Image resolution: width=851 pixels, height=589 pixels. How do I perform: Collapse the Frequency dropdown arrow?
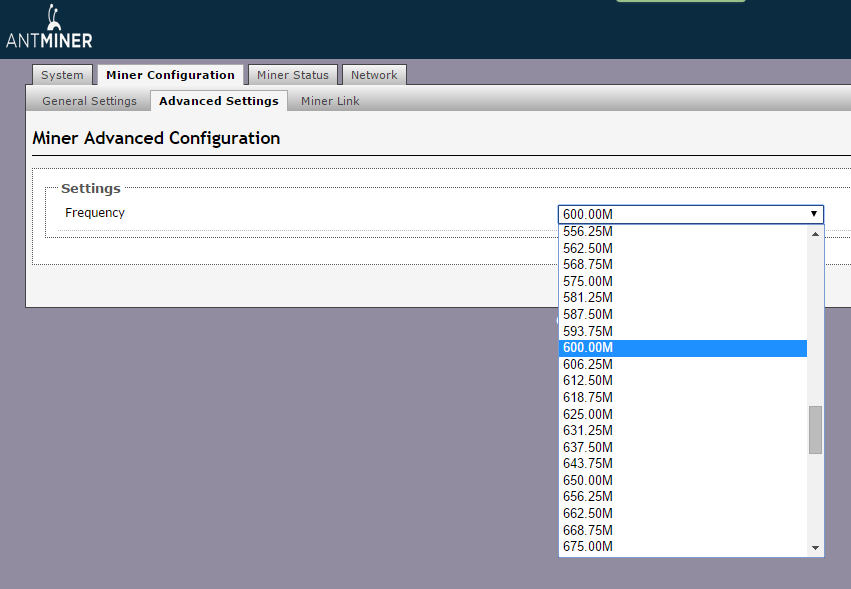click(814, 214)
